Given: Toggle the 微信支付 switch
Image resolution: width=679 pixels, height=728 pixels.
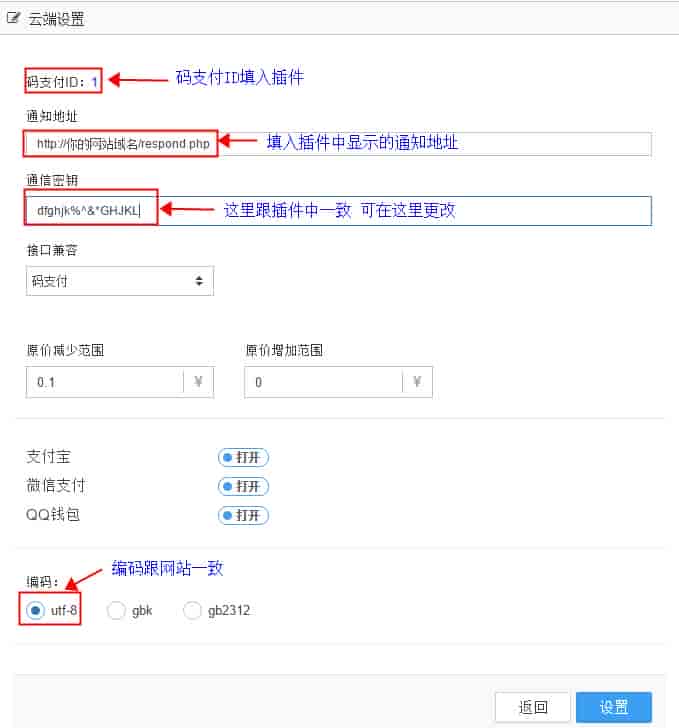Looking at the screenshot, I should click(244, 486).
